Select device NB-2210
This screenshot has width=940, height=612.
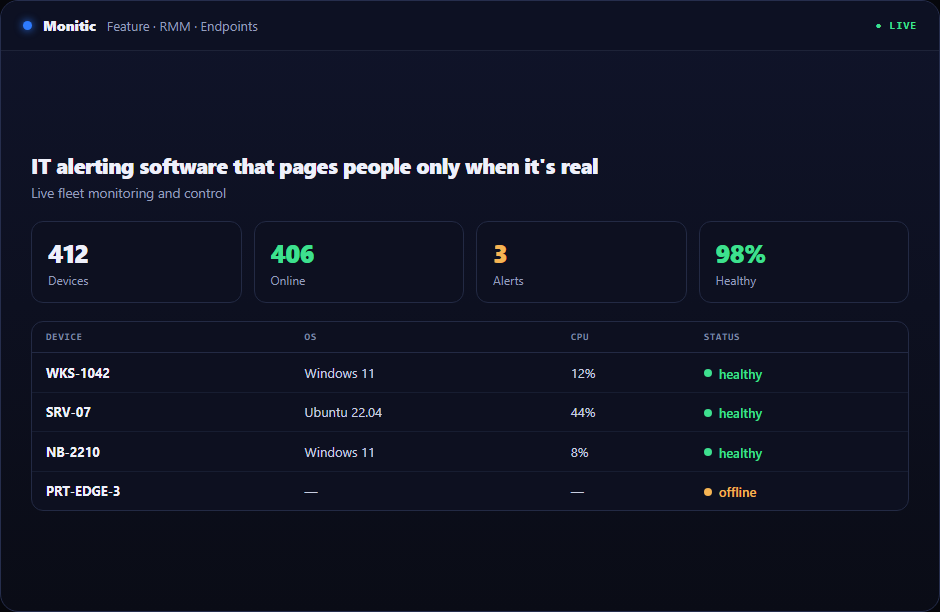click(x=73, y=453)
